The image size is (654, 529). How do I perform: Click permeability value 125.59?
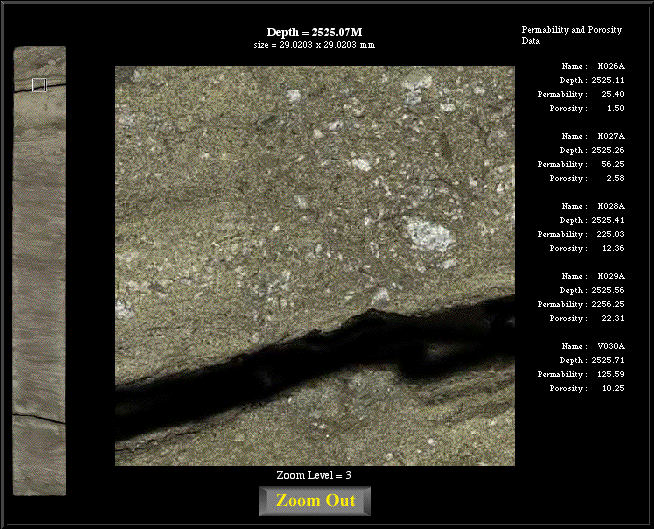coord(610,375)
